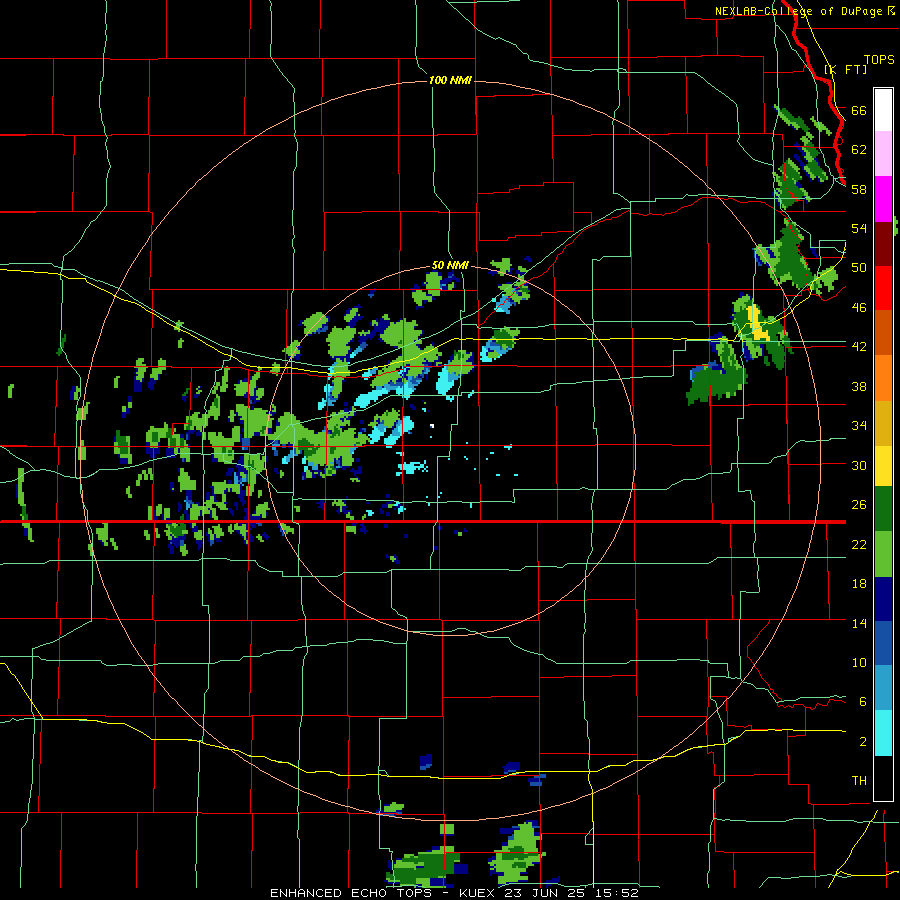The height and width of the screenshot is (900, 900).
Task: Click the "26" legend value
Action: (x=859, y=505)
